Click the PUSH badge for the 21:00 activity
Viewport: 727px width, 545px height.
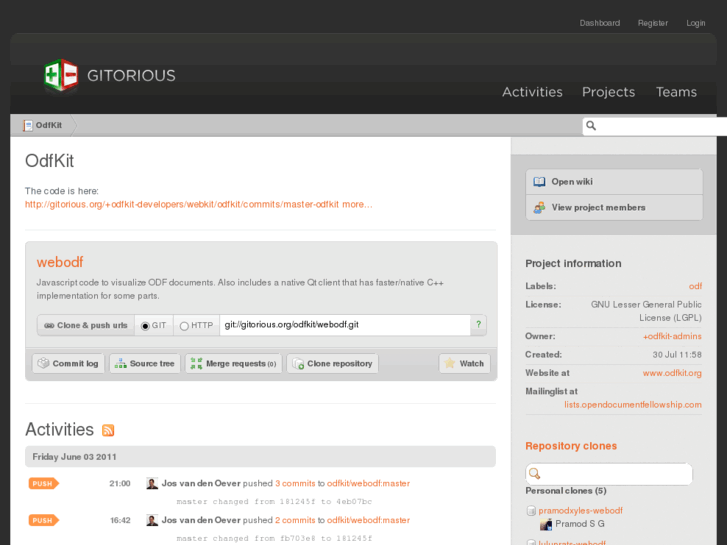[44, 484]
